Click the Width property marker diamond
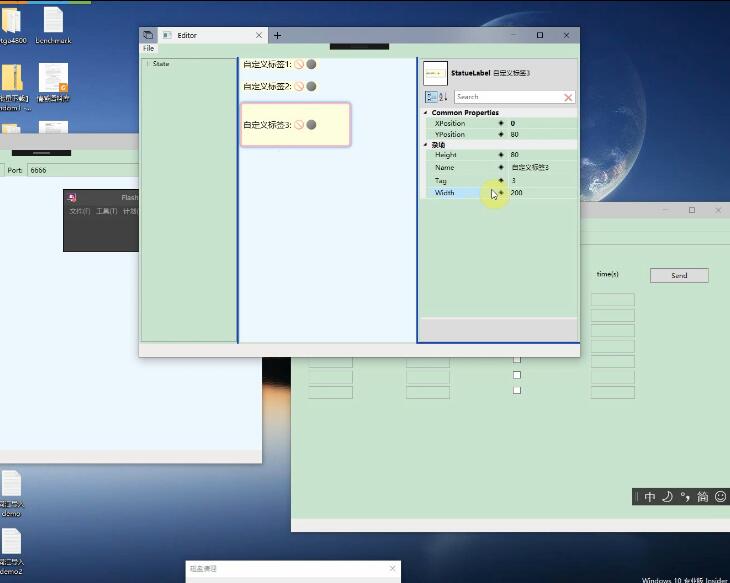 [501, 192]
